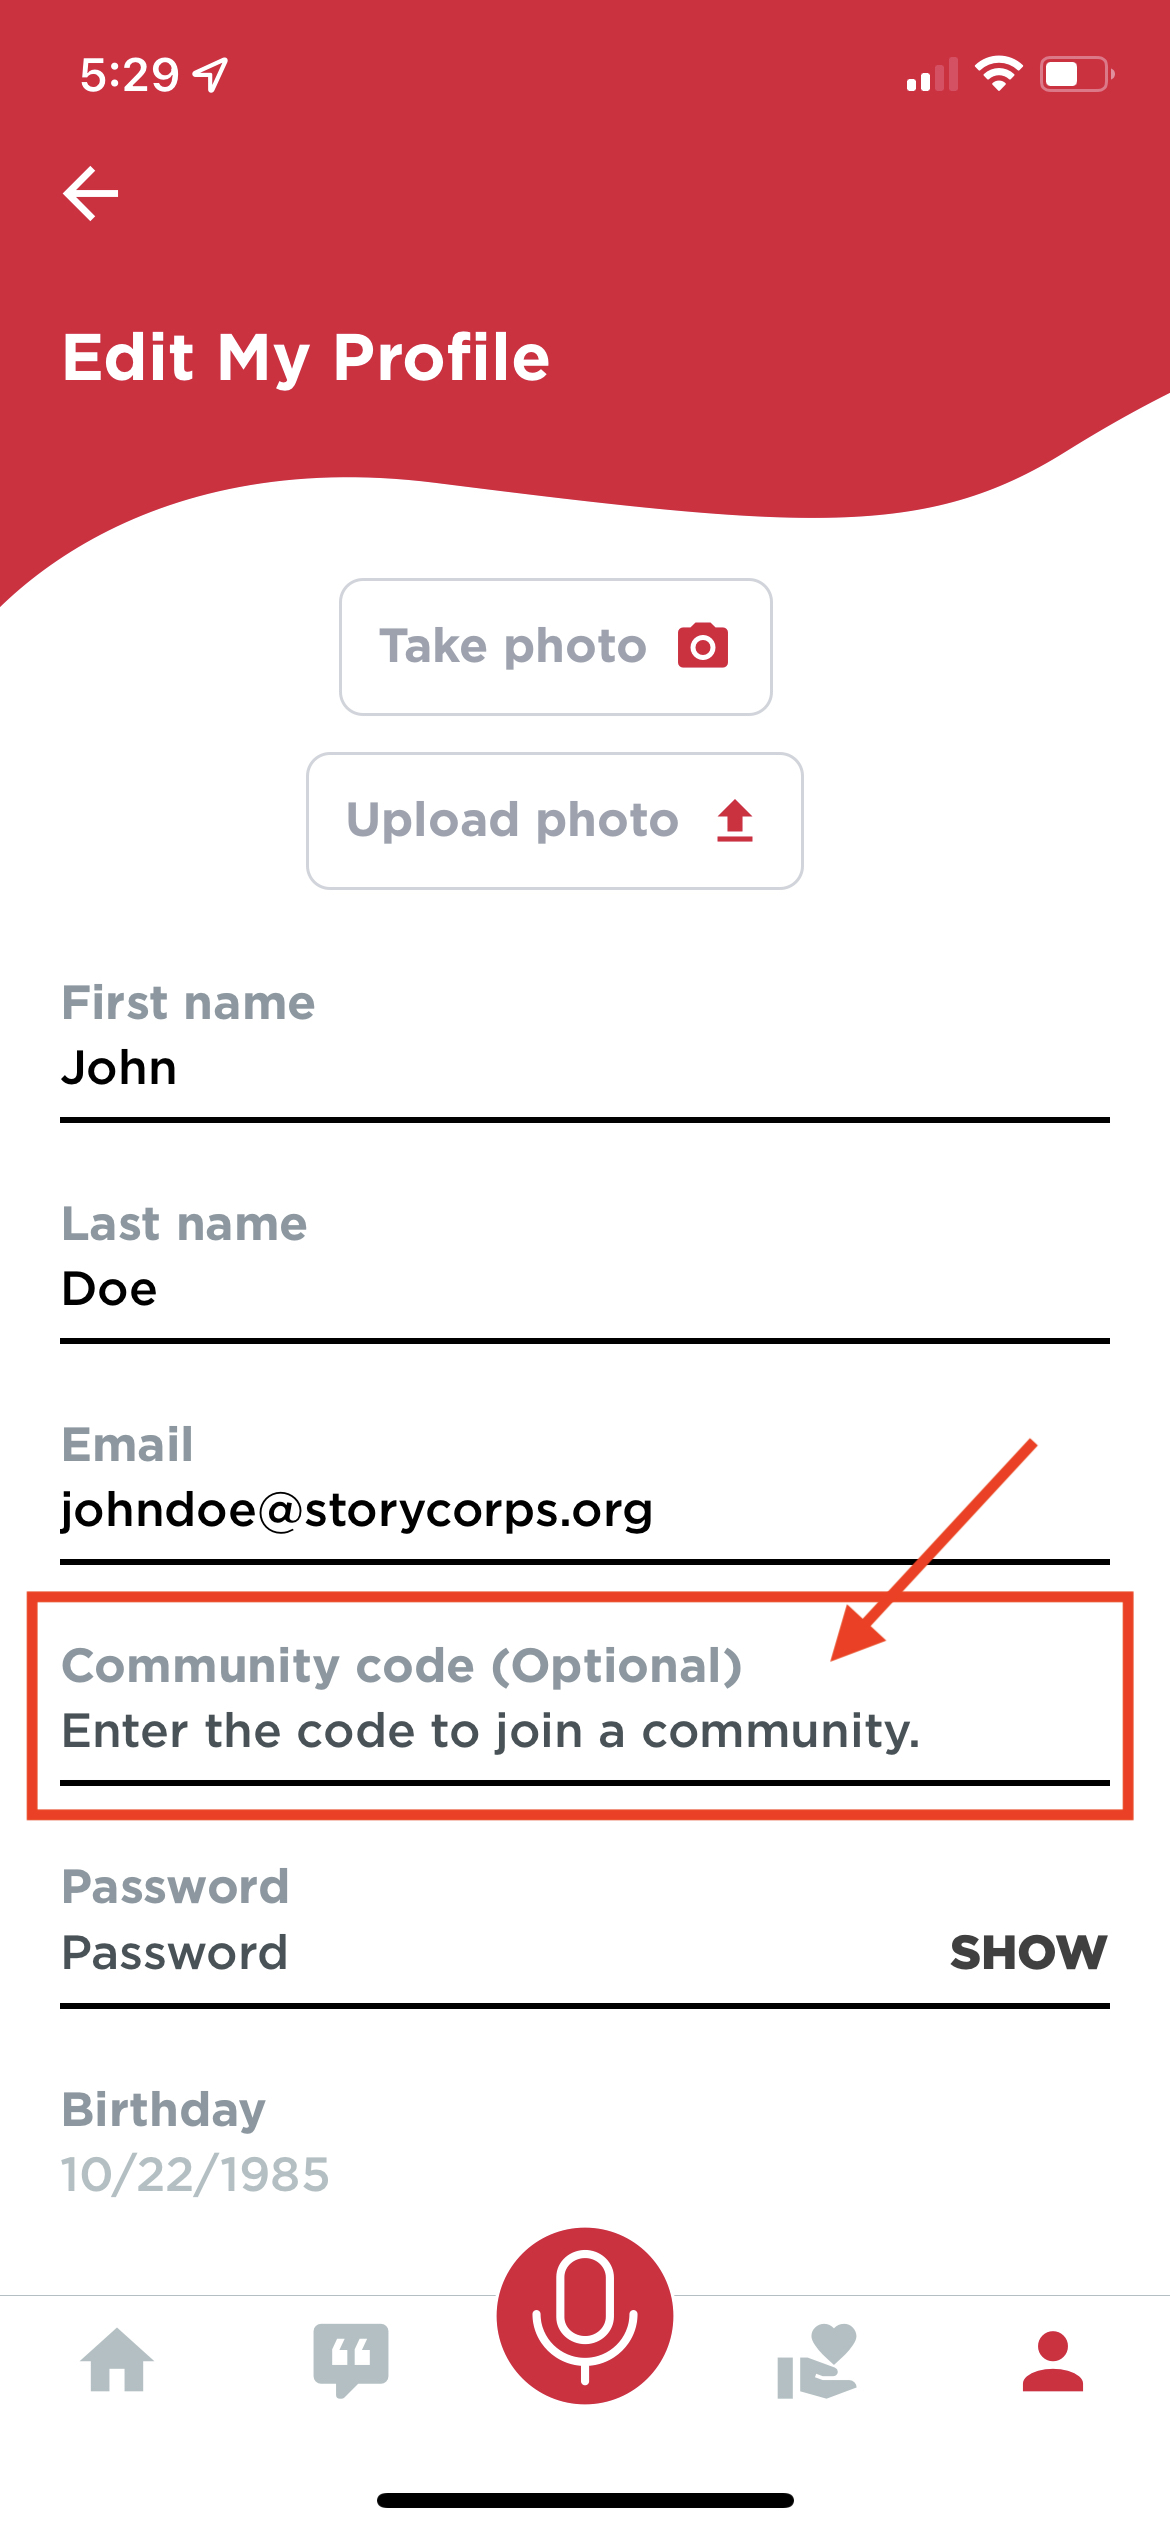Open the Home tab icon
This screenshot has width=1170, height=2532.
(117, 2360)
